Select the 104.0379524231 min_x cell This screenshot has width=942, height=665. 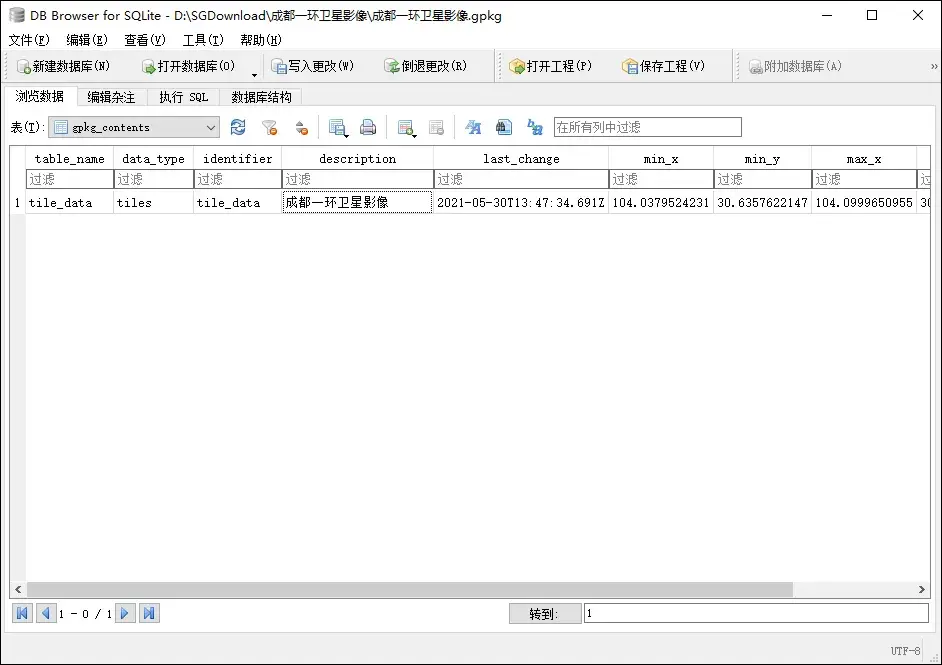pyautogui.click(x=661, y=202)
